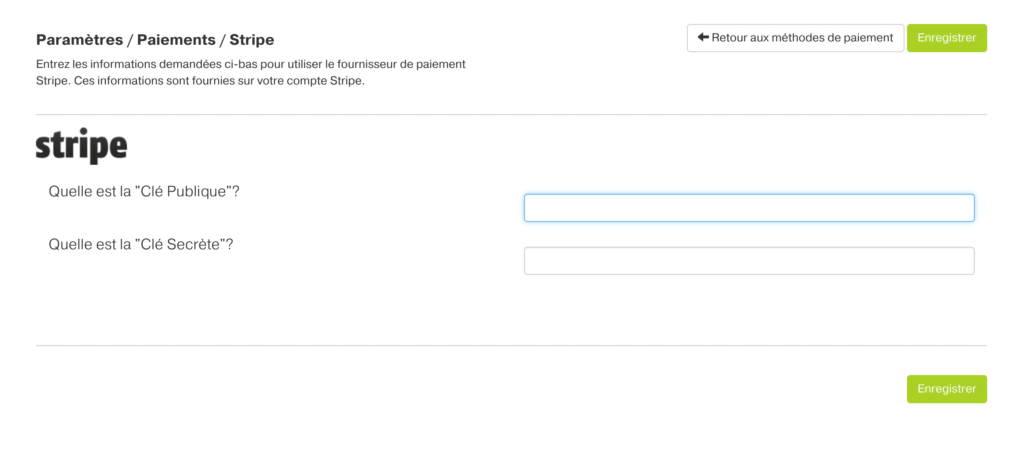Image resolution: width=1024 pixels, height=462 pixels.
Task: Click the divider line above the bottom Enregistrer
Action: point(511,345)
